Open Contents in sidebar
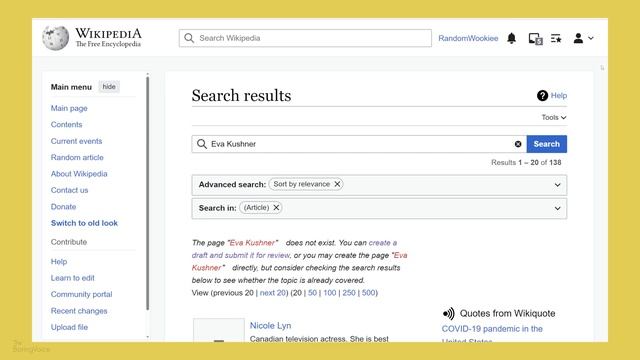The height and width of the screenshot is (360, 640). click(x=67, y=124)
